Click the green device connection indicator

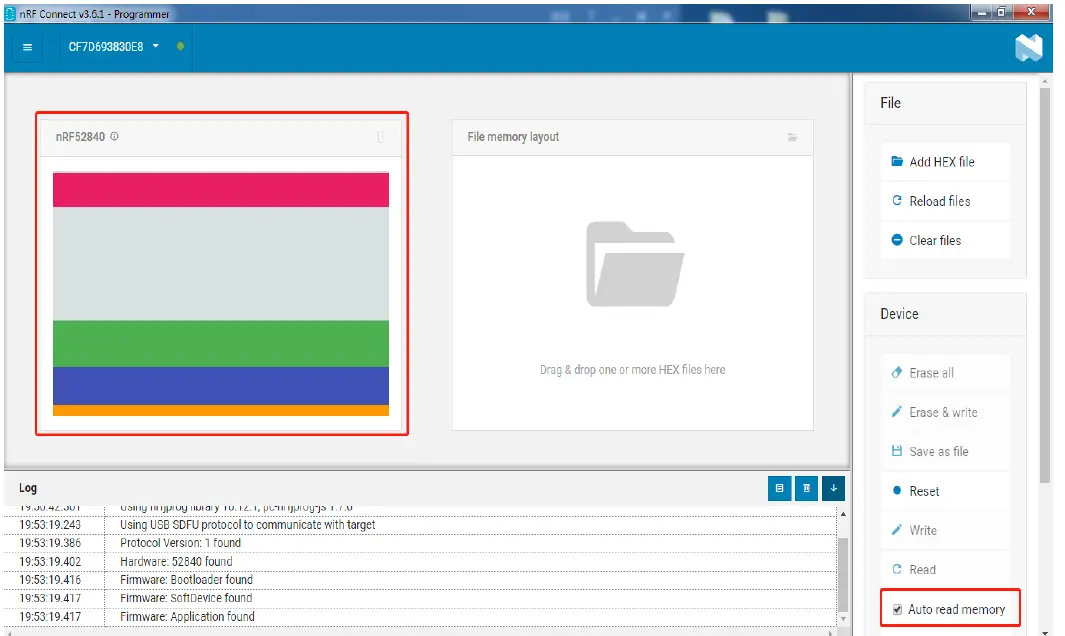pyautogui.click(x=180, y=46)
